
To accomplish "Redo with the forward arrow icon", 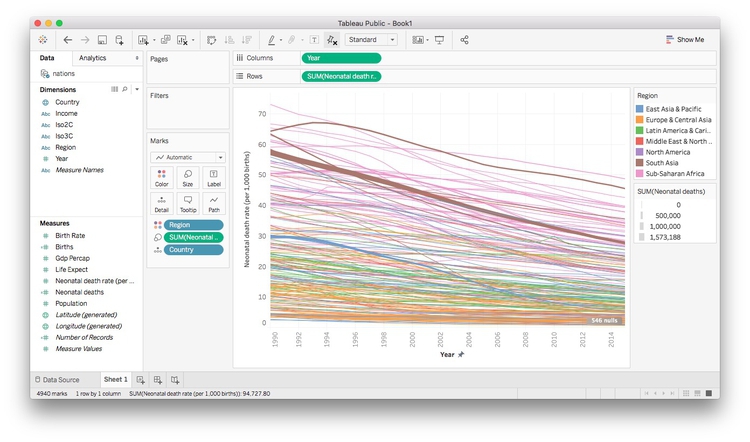I will click(x=85, y=40).
